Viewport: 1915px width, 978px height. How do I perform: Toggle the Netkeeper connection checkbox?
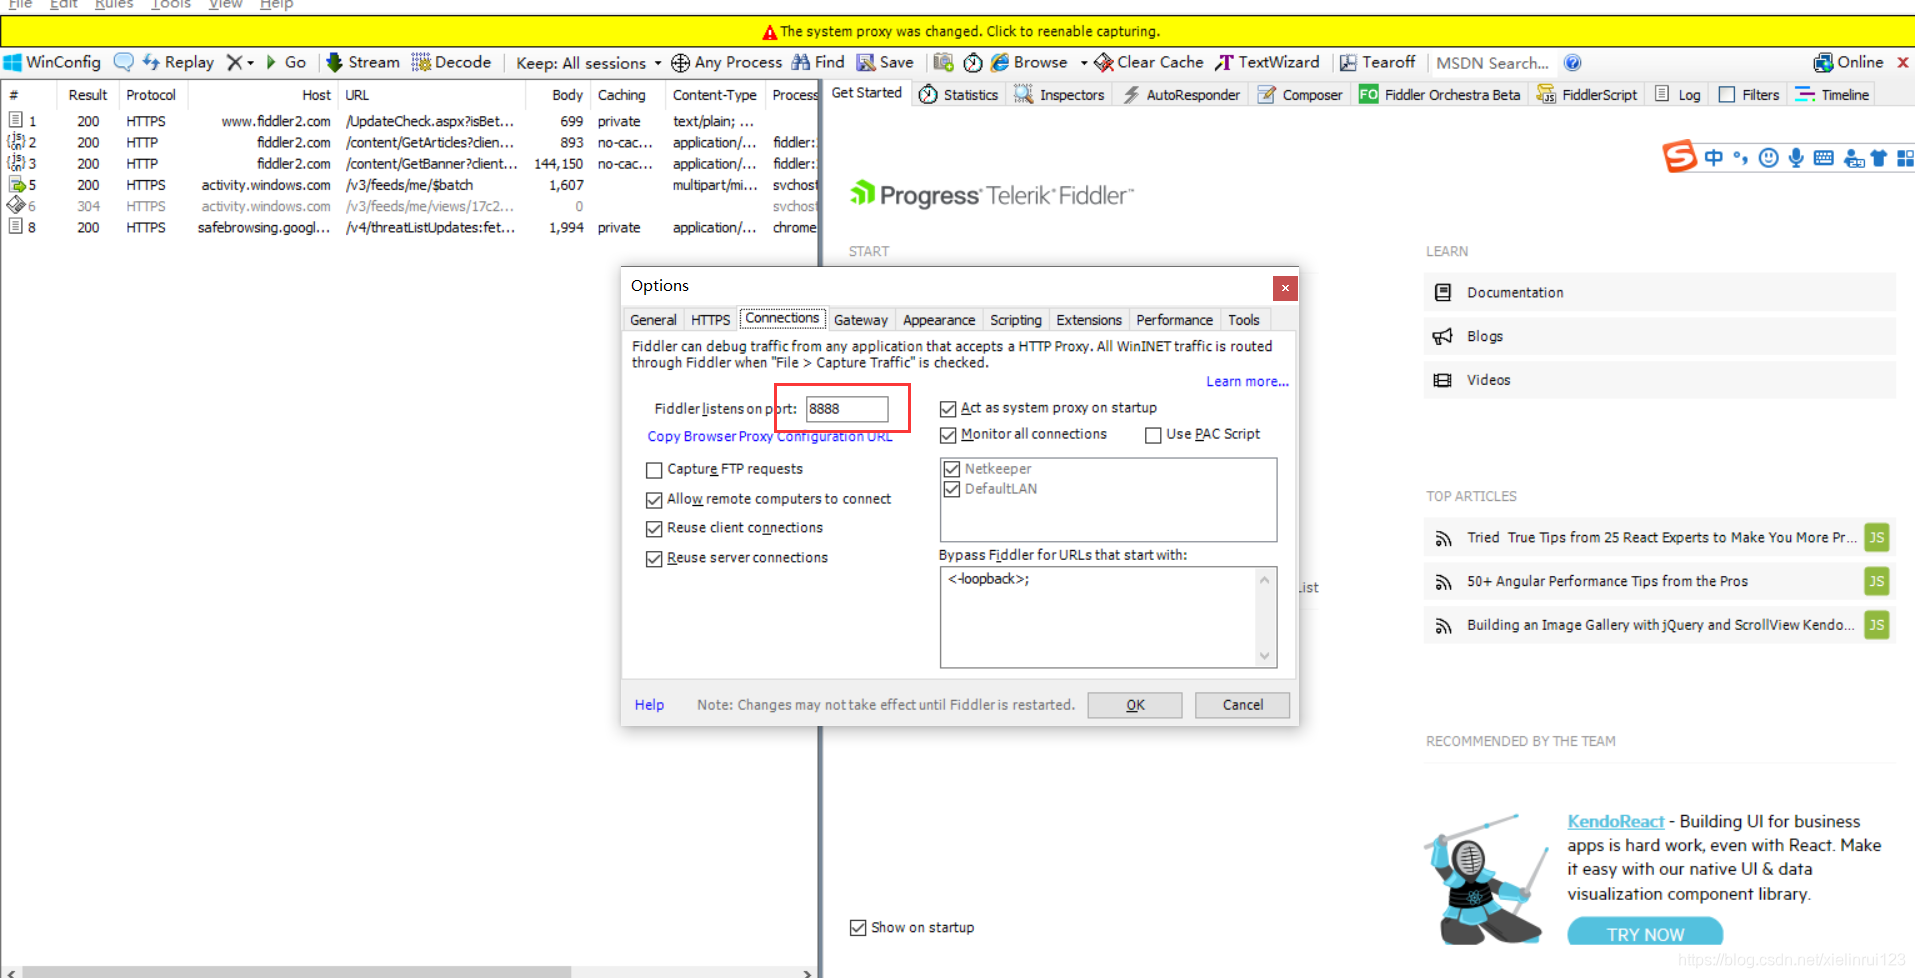(952, 469)
